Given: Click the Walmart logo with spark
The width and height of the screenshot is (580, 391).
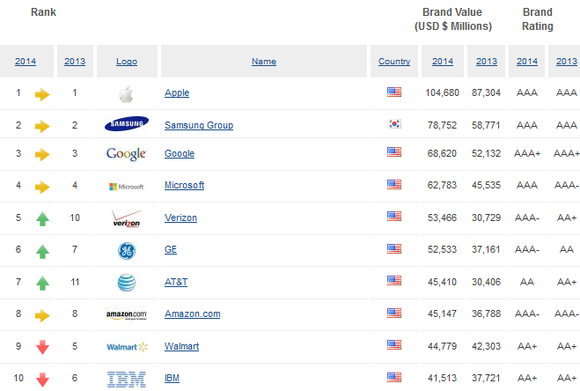Looking at the screenshot, I should coord(127,347).
